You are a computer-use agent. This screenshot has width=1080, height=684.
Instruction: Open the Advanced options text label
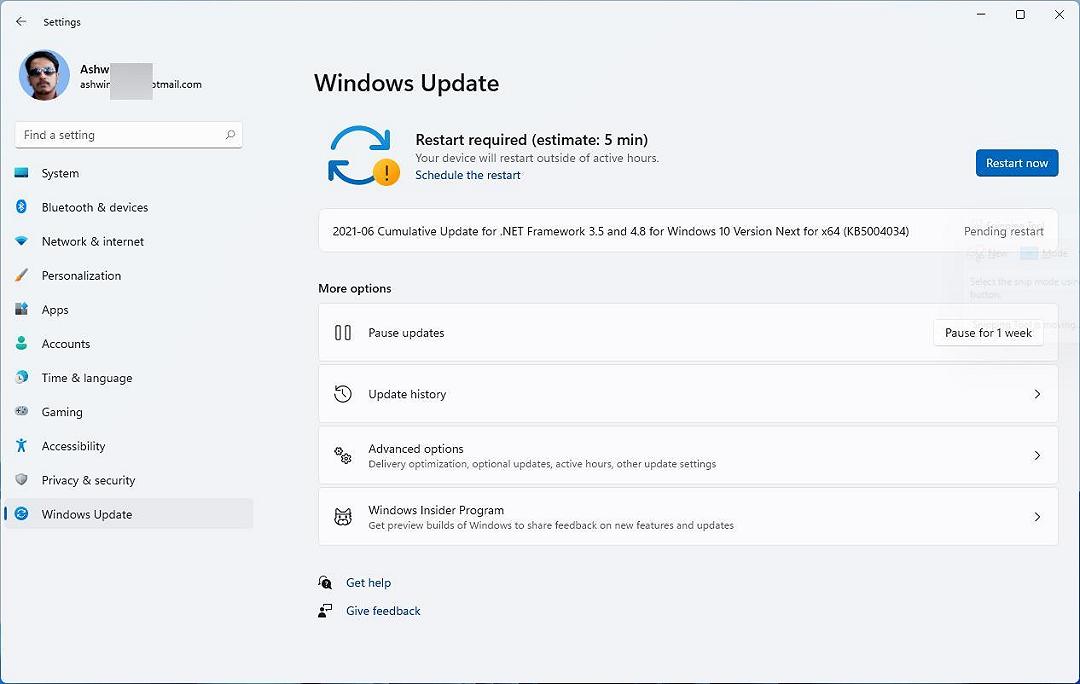point(415,448)
